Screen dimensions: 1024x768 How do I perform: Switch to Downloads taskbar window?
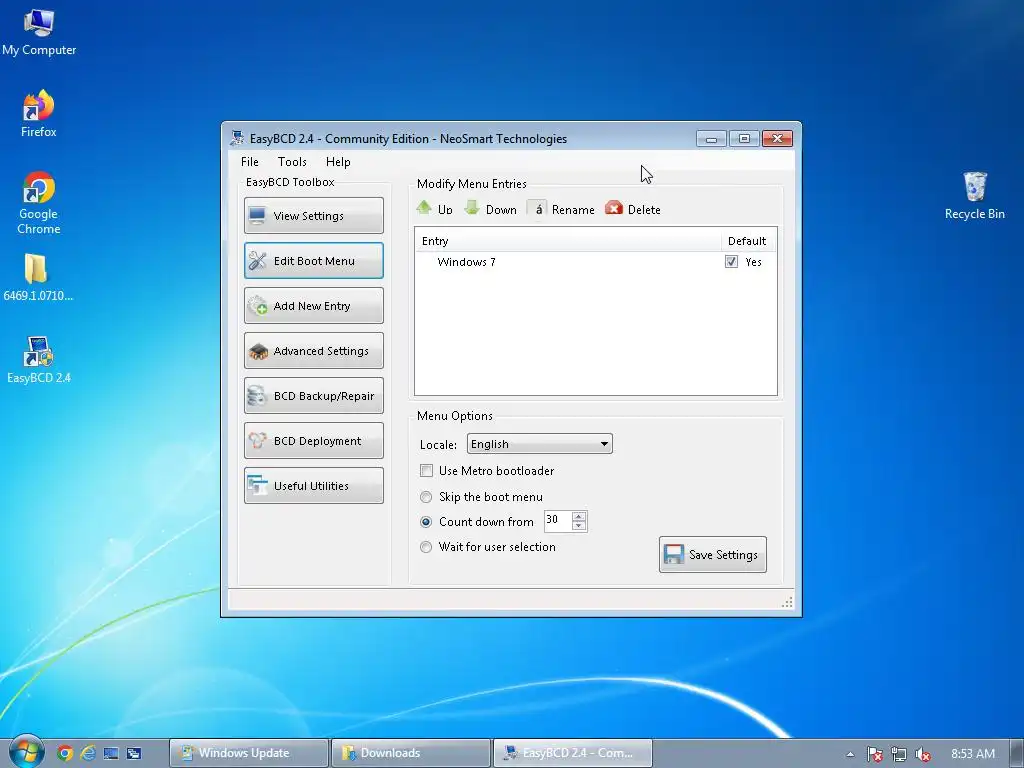tap(411, 753)
